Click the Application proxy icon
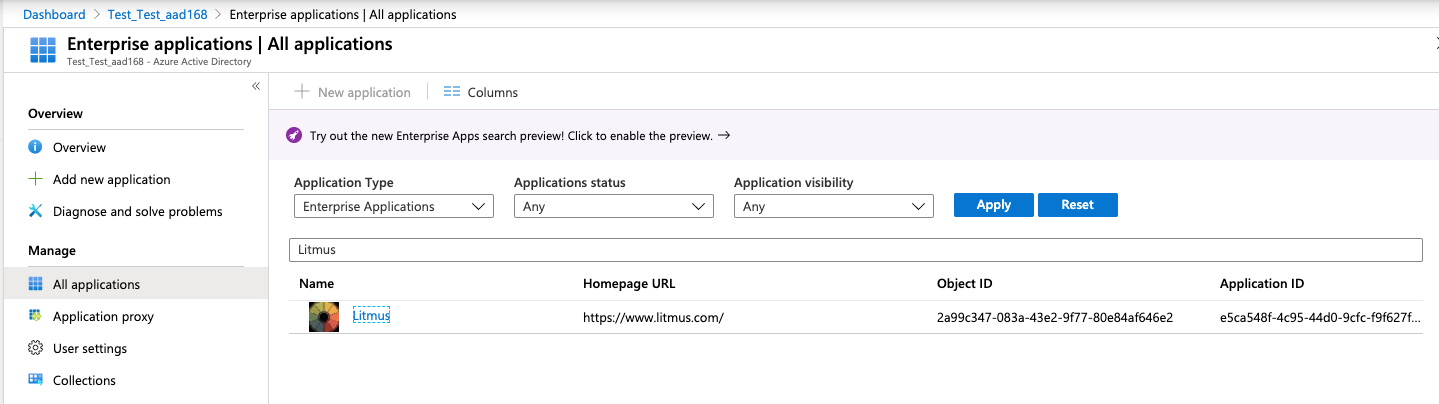This screenshot has width=1439, height=404. coord(36,316)
